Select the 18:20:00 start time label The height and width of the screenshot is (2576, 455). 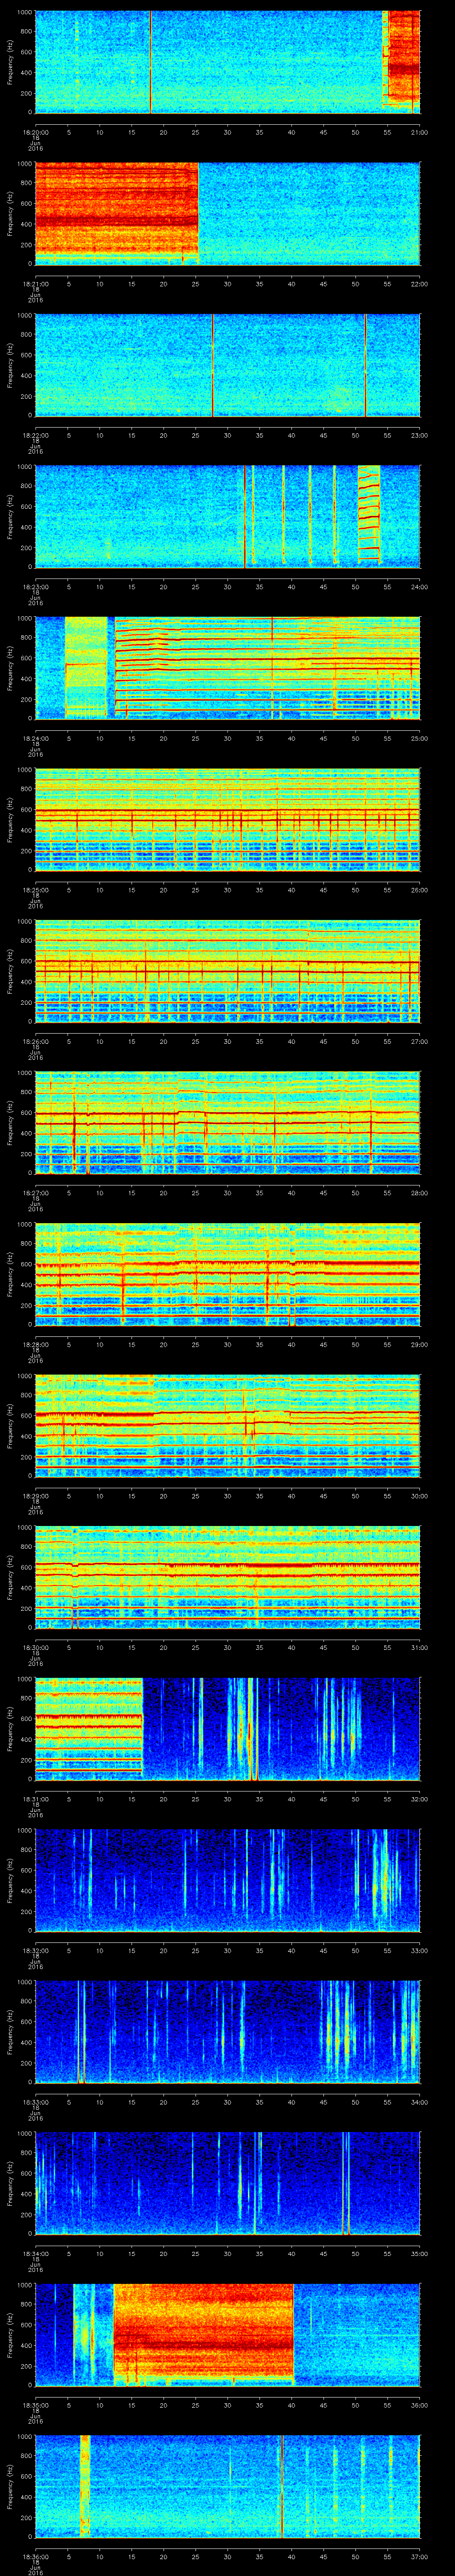pos(35,132)
